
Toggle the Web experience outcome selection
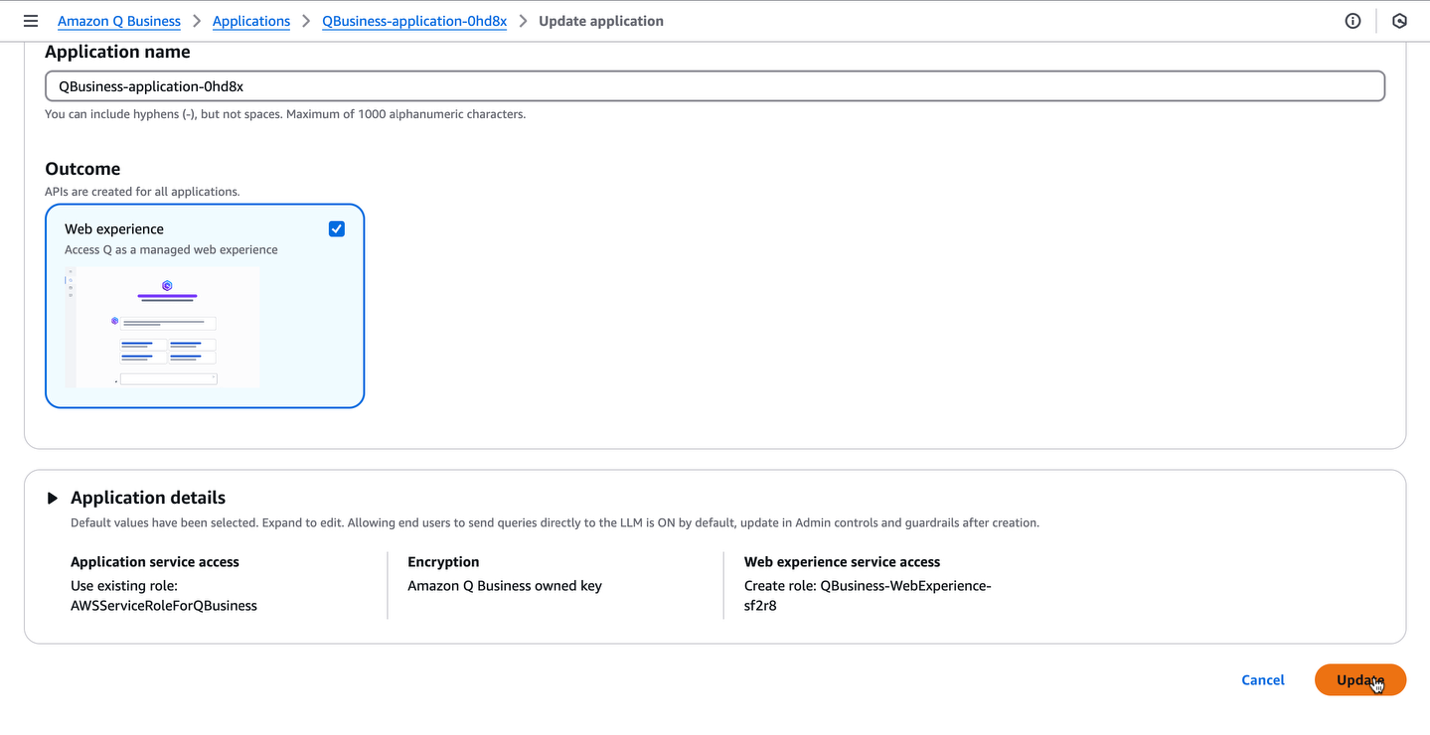click(337, 228)
